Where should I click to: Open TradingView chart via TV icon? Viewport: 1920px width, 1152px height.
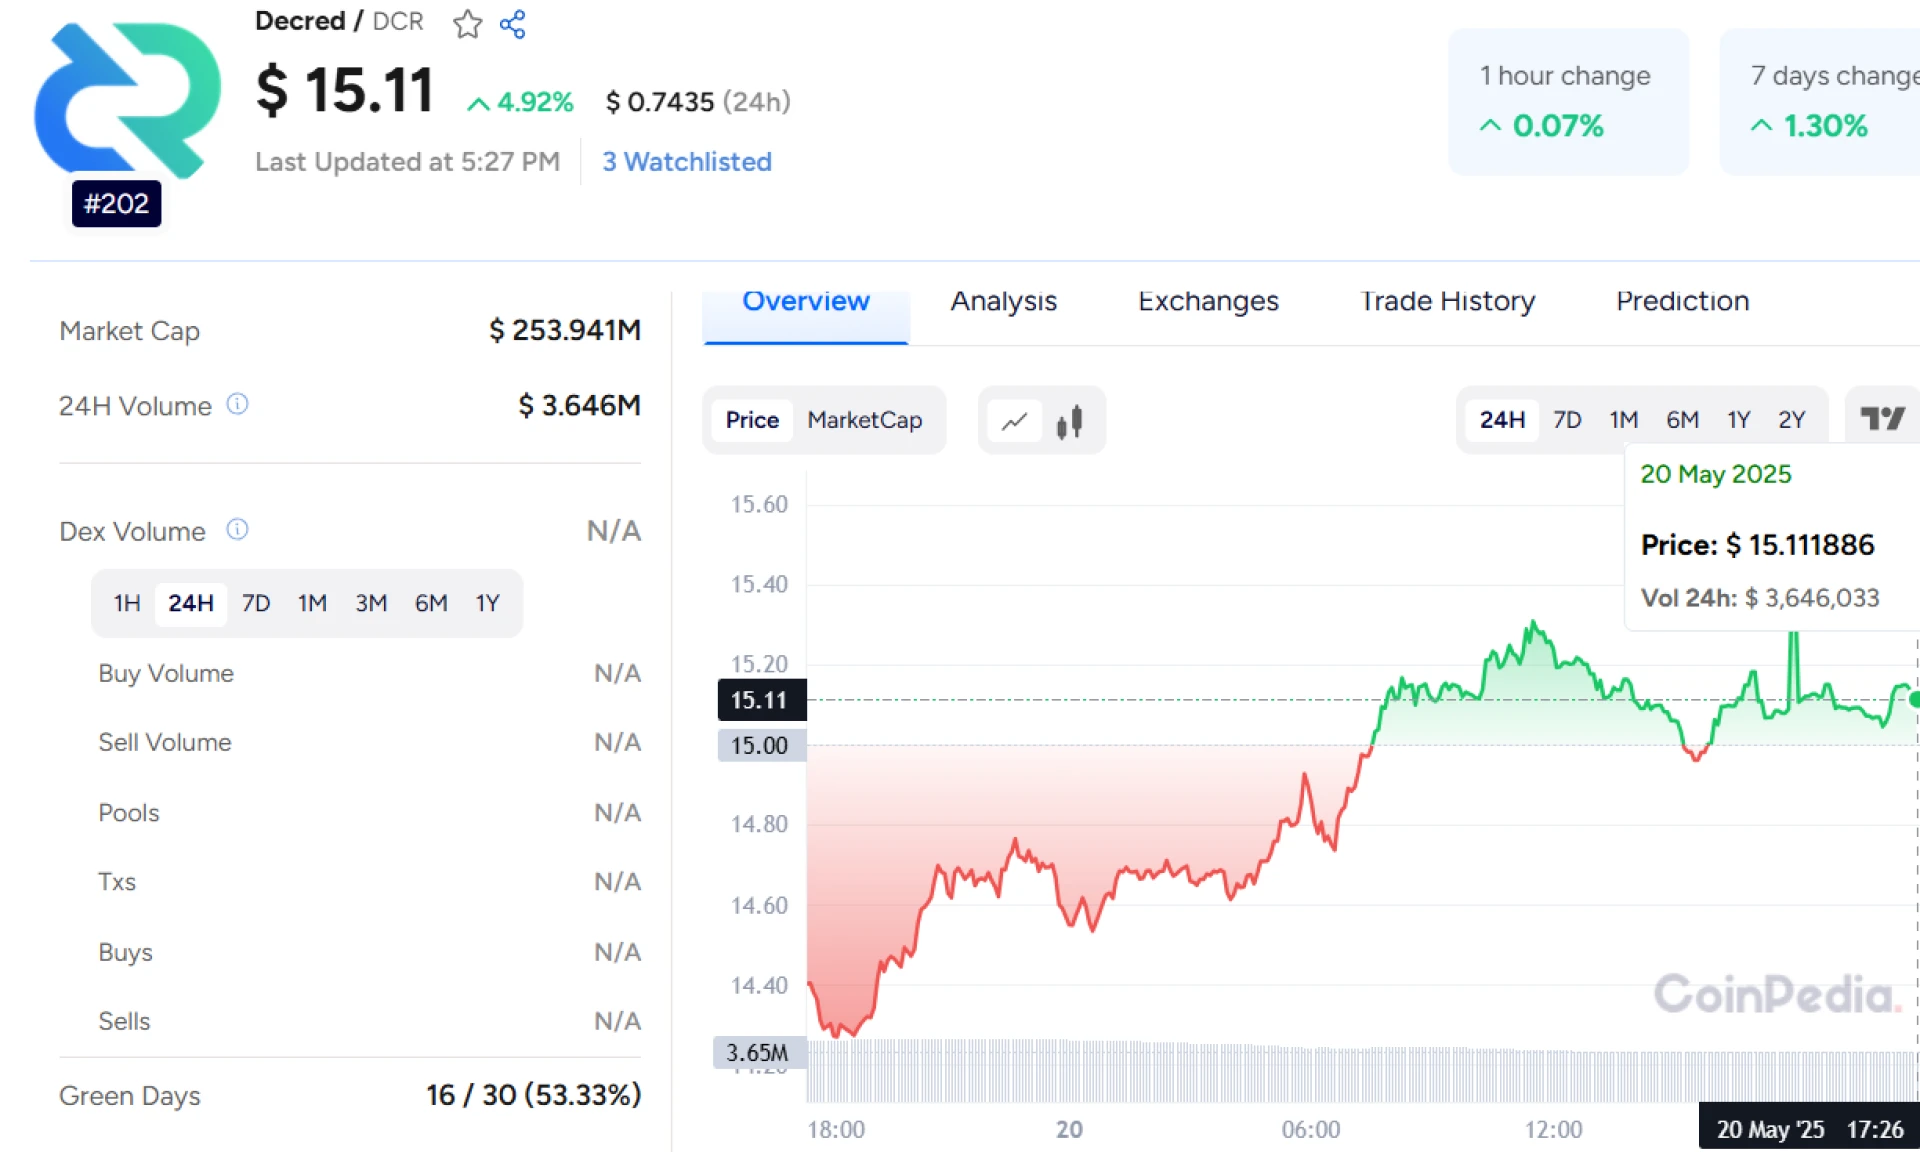(1882, 419)
